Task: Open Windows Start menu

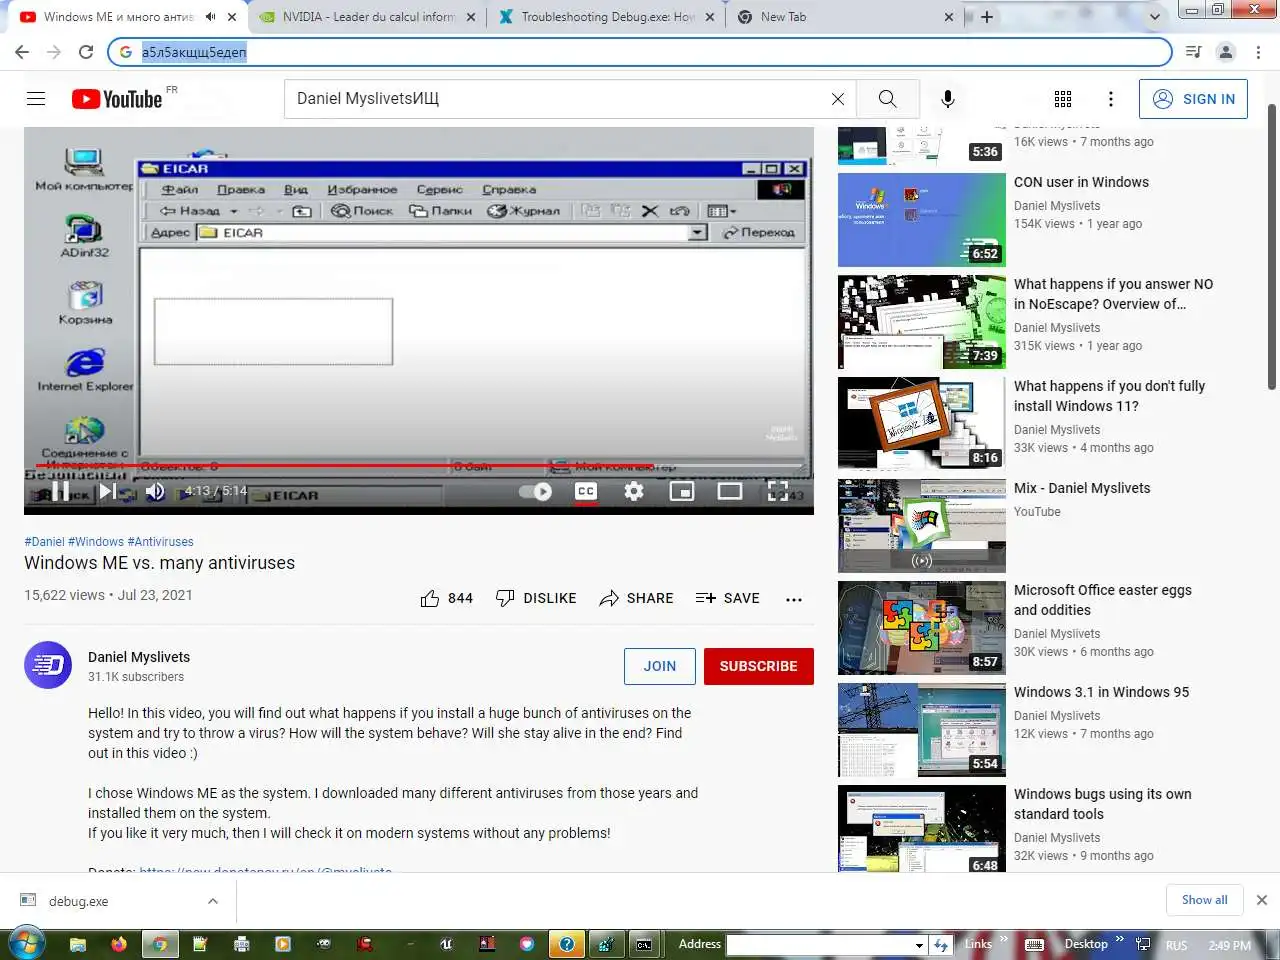Action: (x=25, y=943)
